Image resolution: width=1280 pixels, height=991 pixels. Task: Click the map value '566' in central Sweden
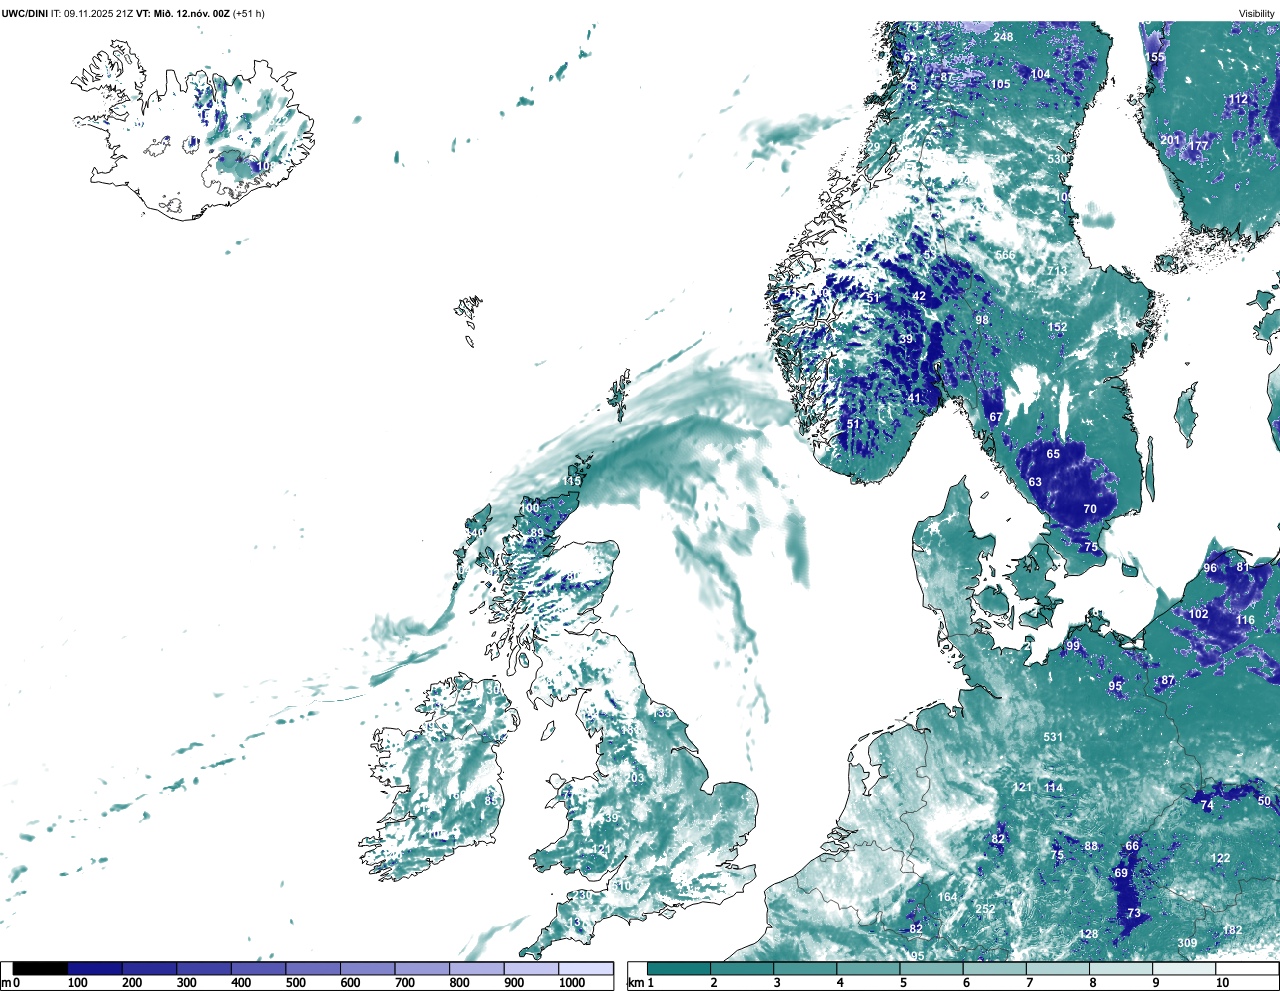point(1005,255)
